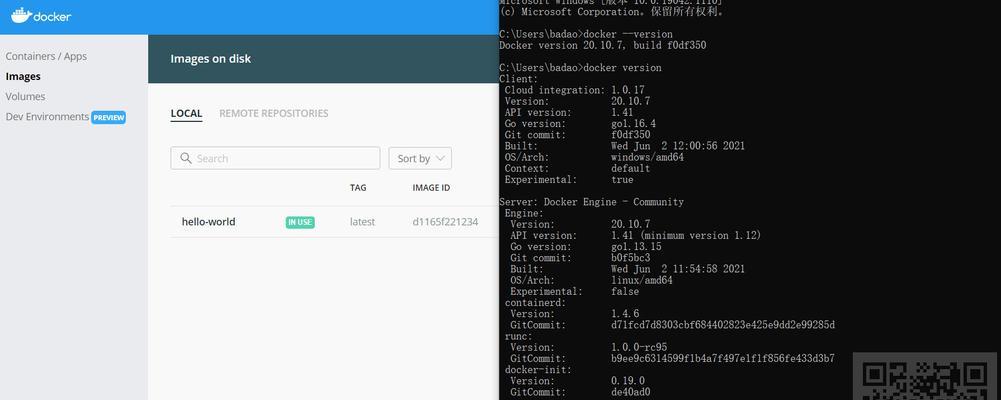Open Dev Environments preview section

point(47,117)
